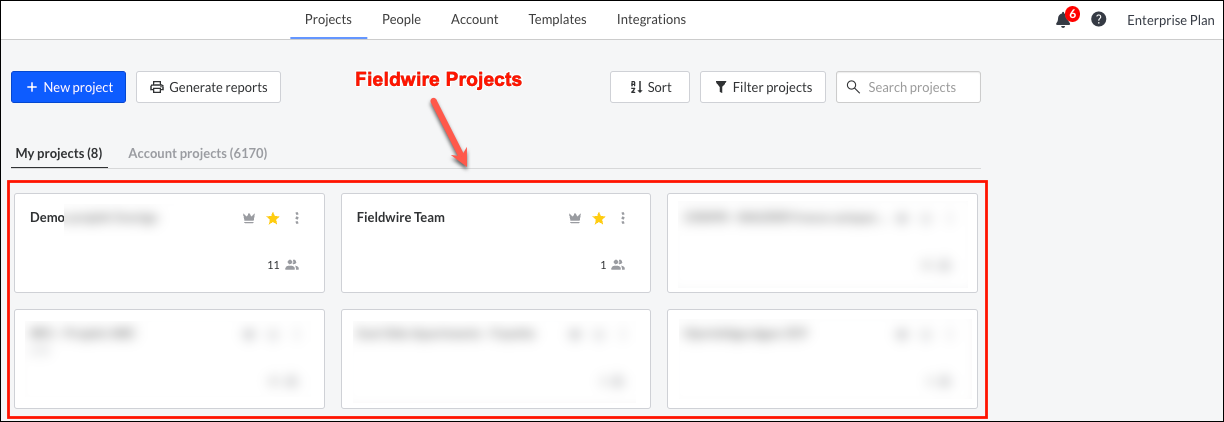Click Generate reports button
This screenshot has width=1224, height=422.
208,87
